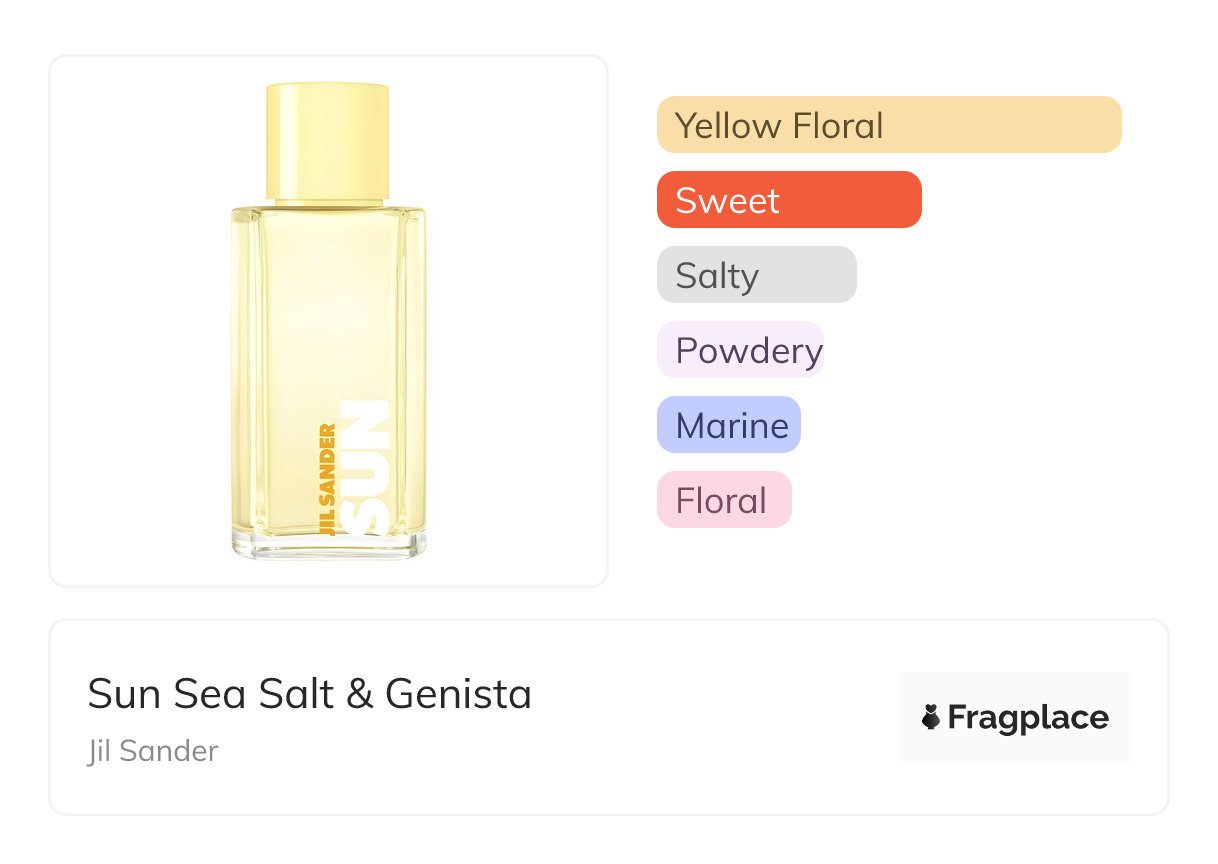Click the yellow bottle cap
Screen dimensions: 1218x864
(x=327, y=140)
